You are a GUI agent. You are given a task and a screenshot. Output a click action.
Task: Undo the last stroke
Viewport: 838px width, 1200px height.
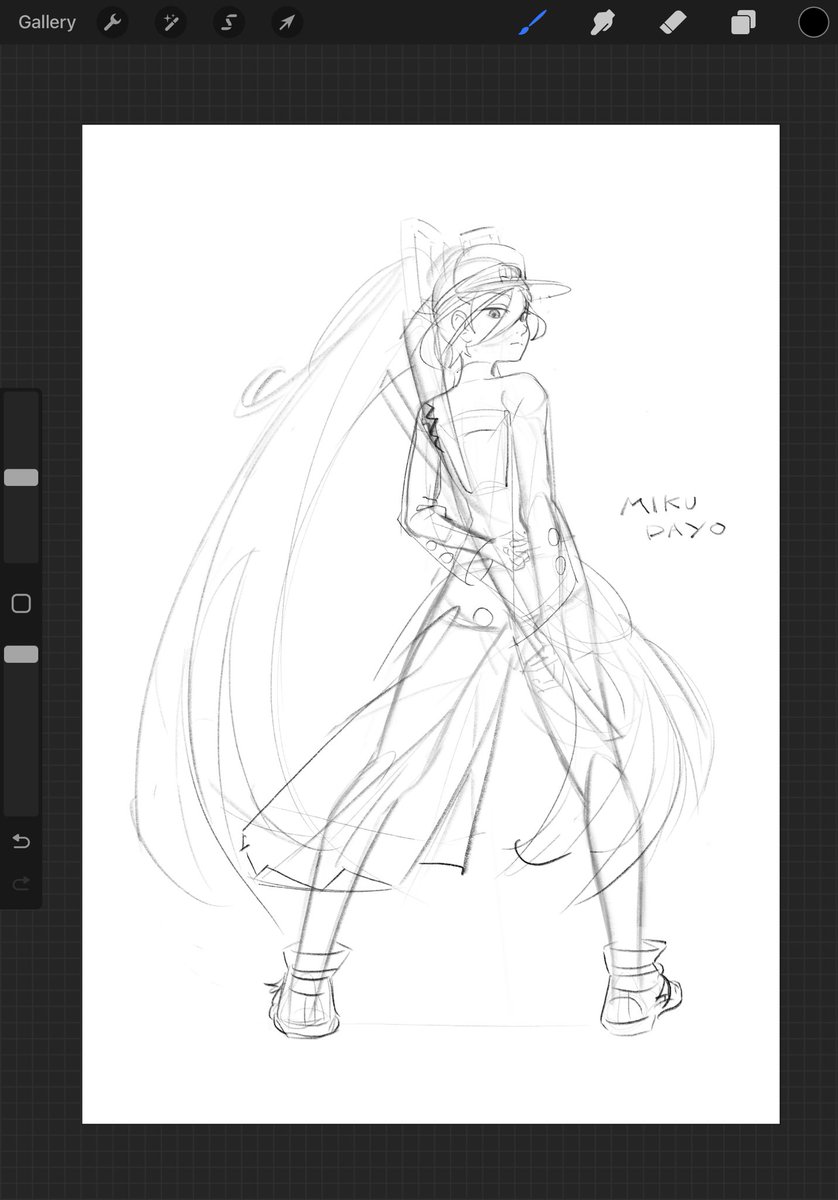21,841
